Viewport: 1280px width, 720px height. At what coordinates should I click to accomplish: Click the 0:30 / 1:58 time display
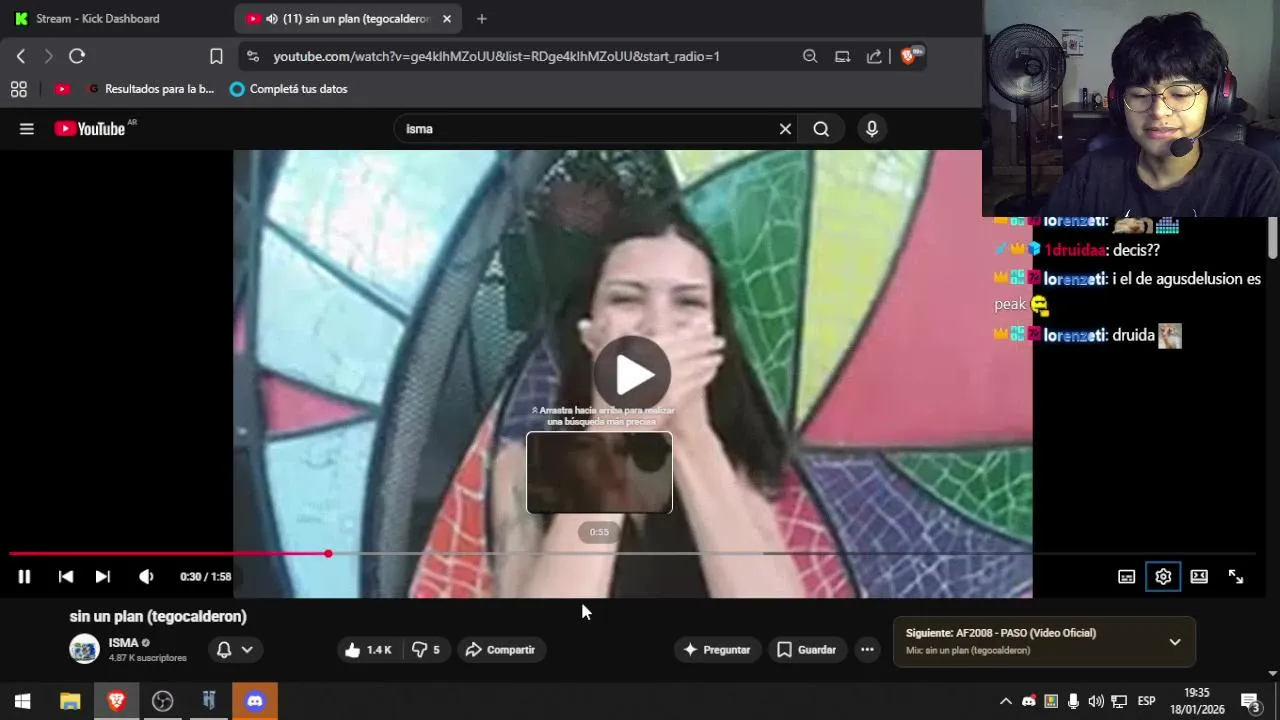(x=205, y=576)
